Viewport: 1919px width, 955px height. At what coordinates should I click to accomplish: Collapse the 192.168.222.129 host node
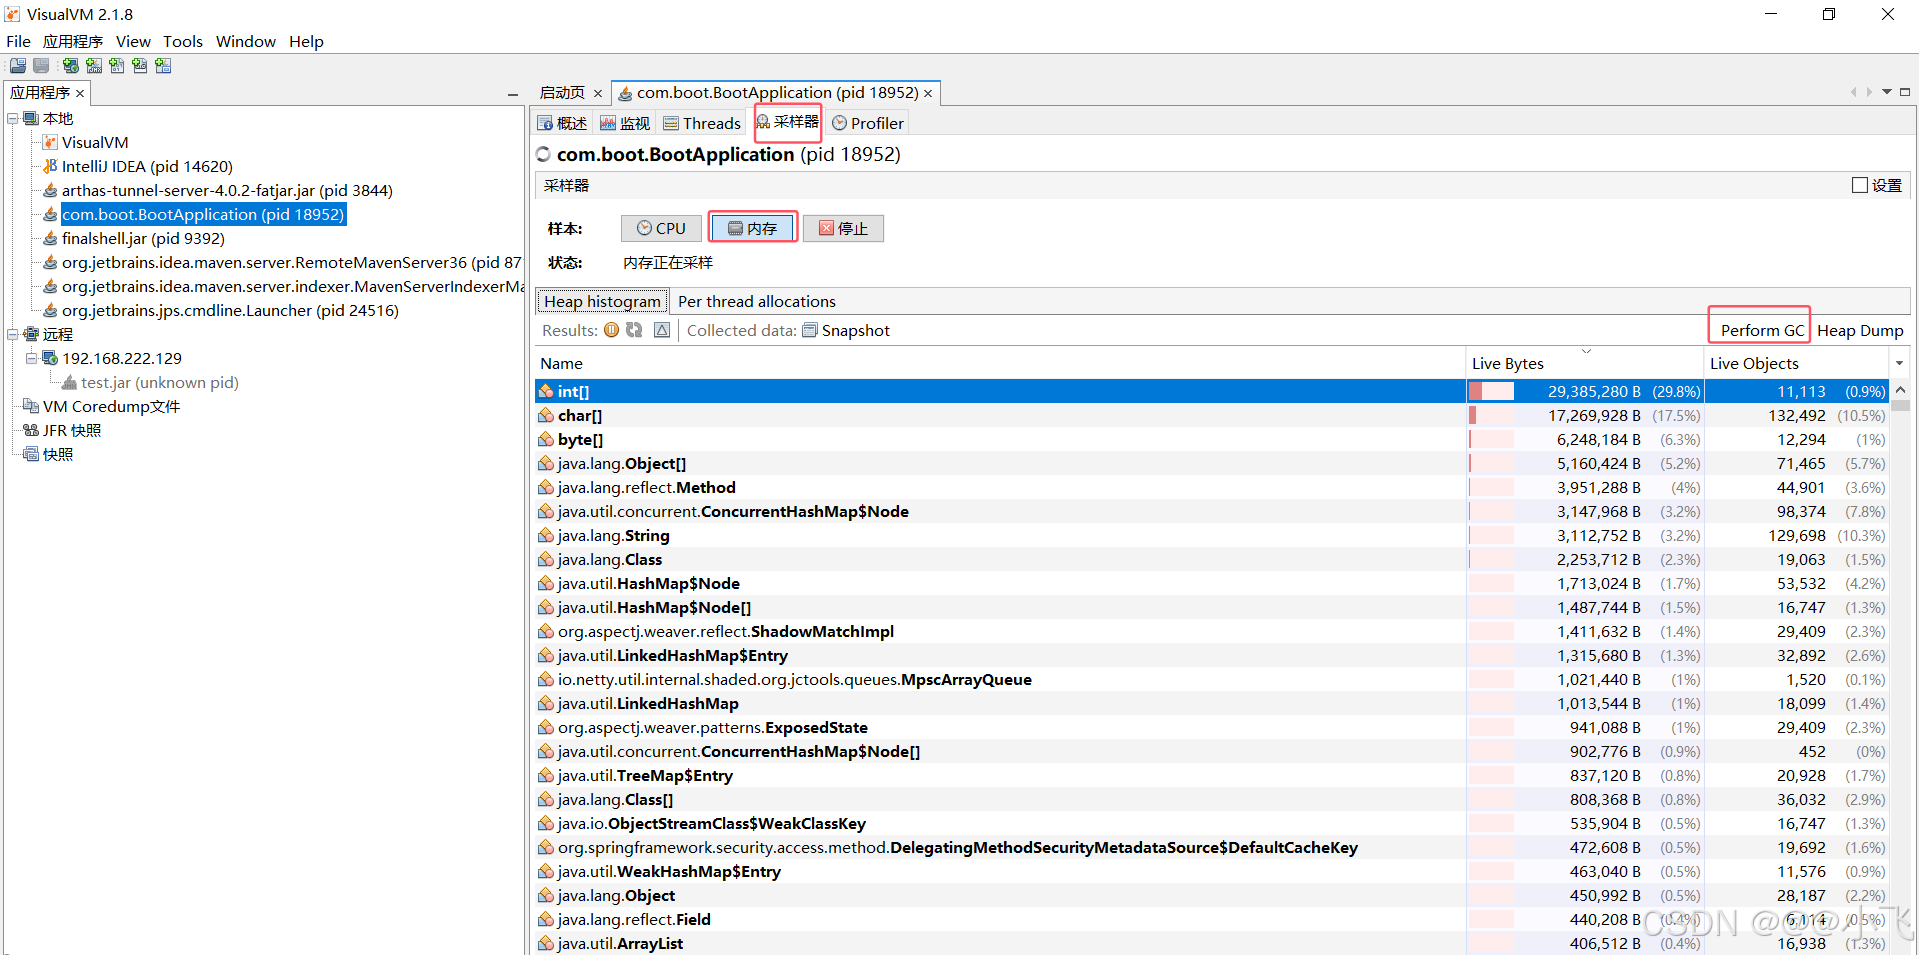pyautogui.click(x=31, y=358)
